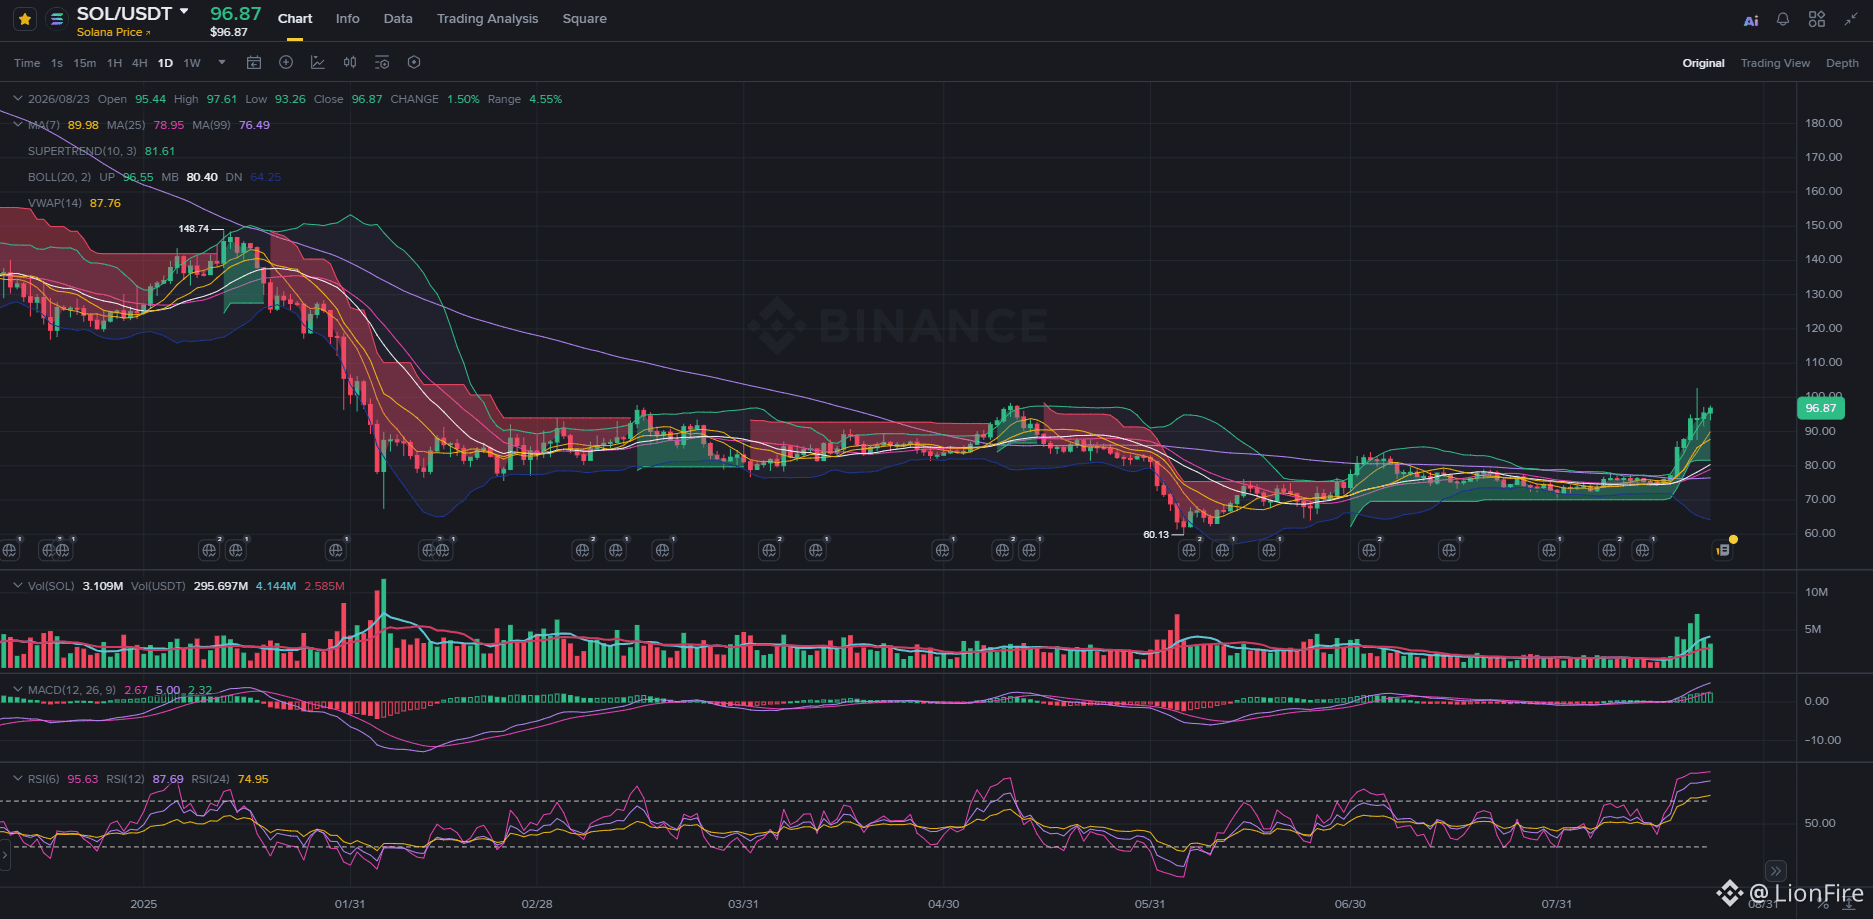Click the circled plus icon in toolbar
This screenshot has height=919, width=1873.
pyautogui.click(x=286, y=63)
